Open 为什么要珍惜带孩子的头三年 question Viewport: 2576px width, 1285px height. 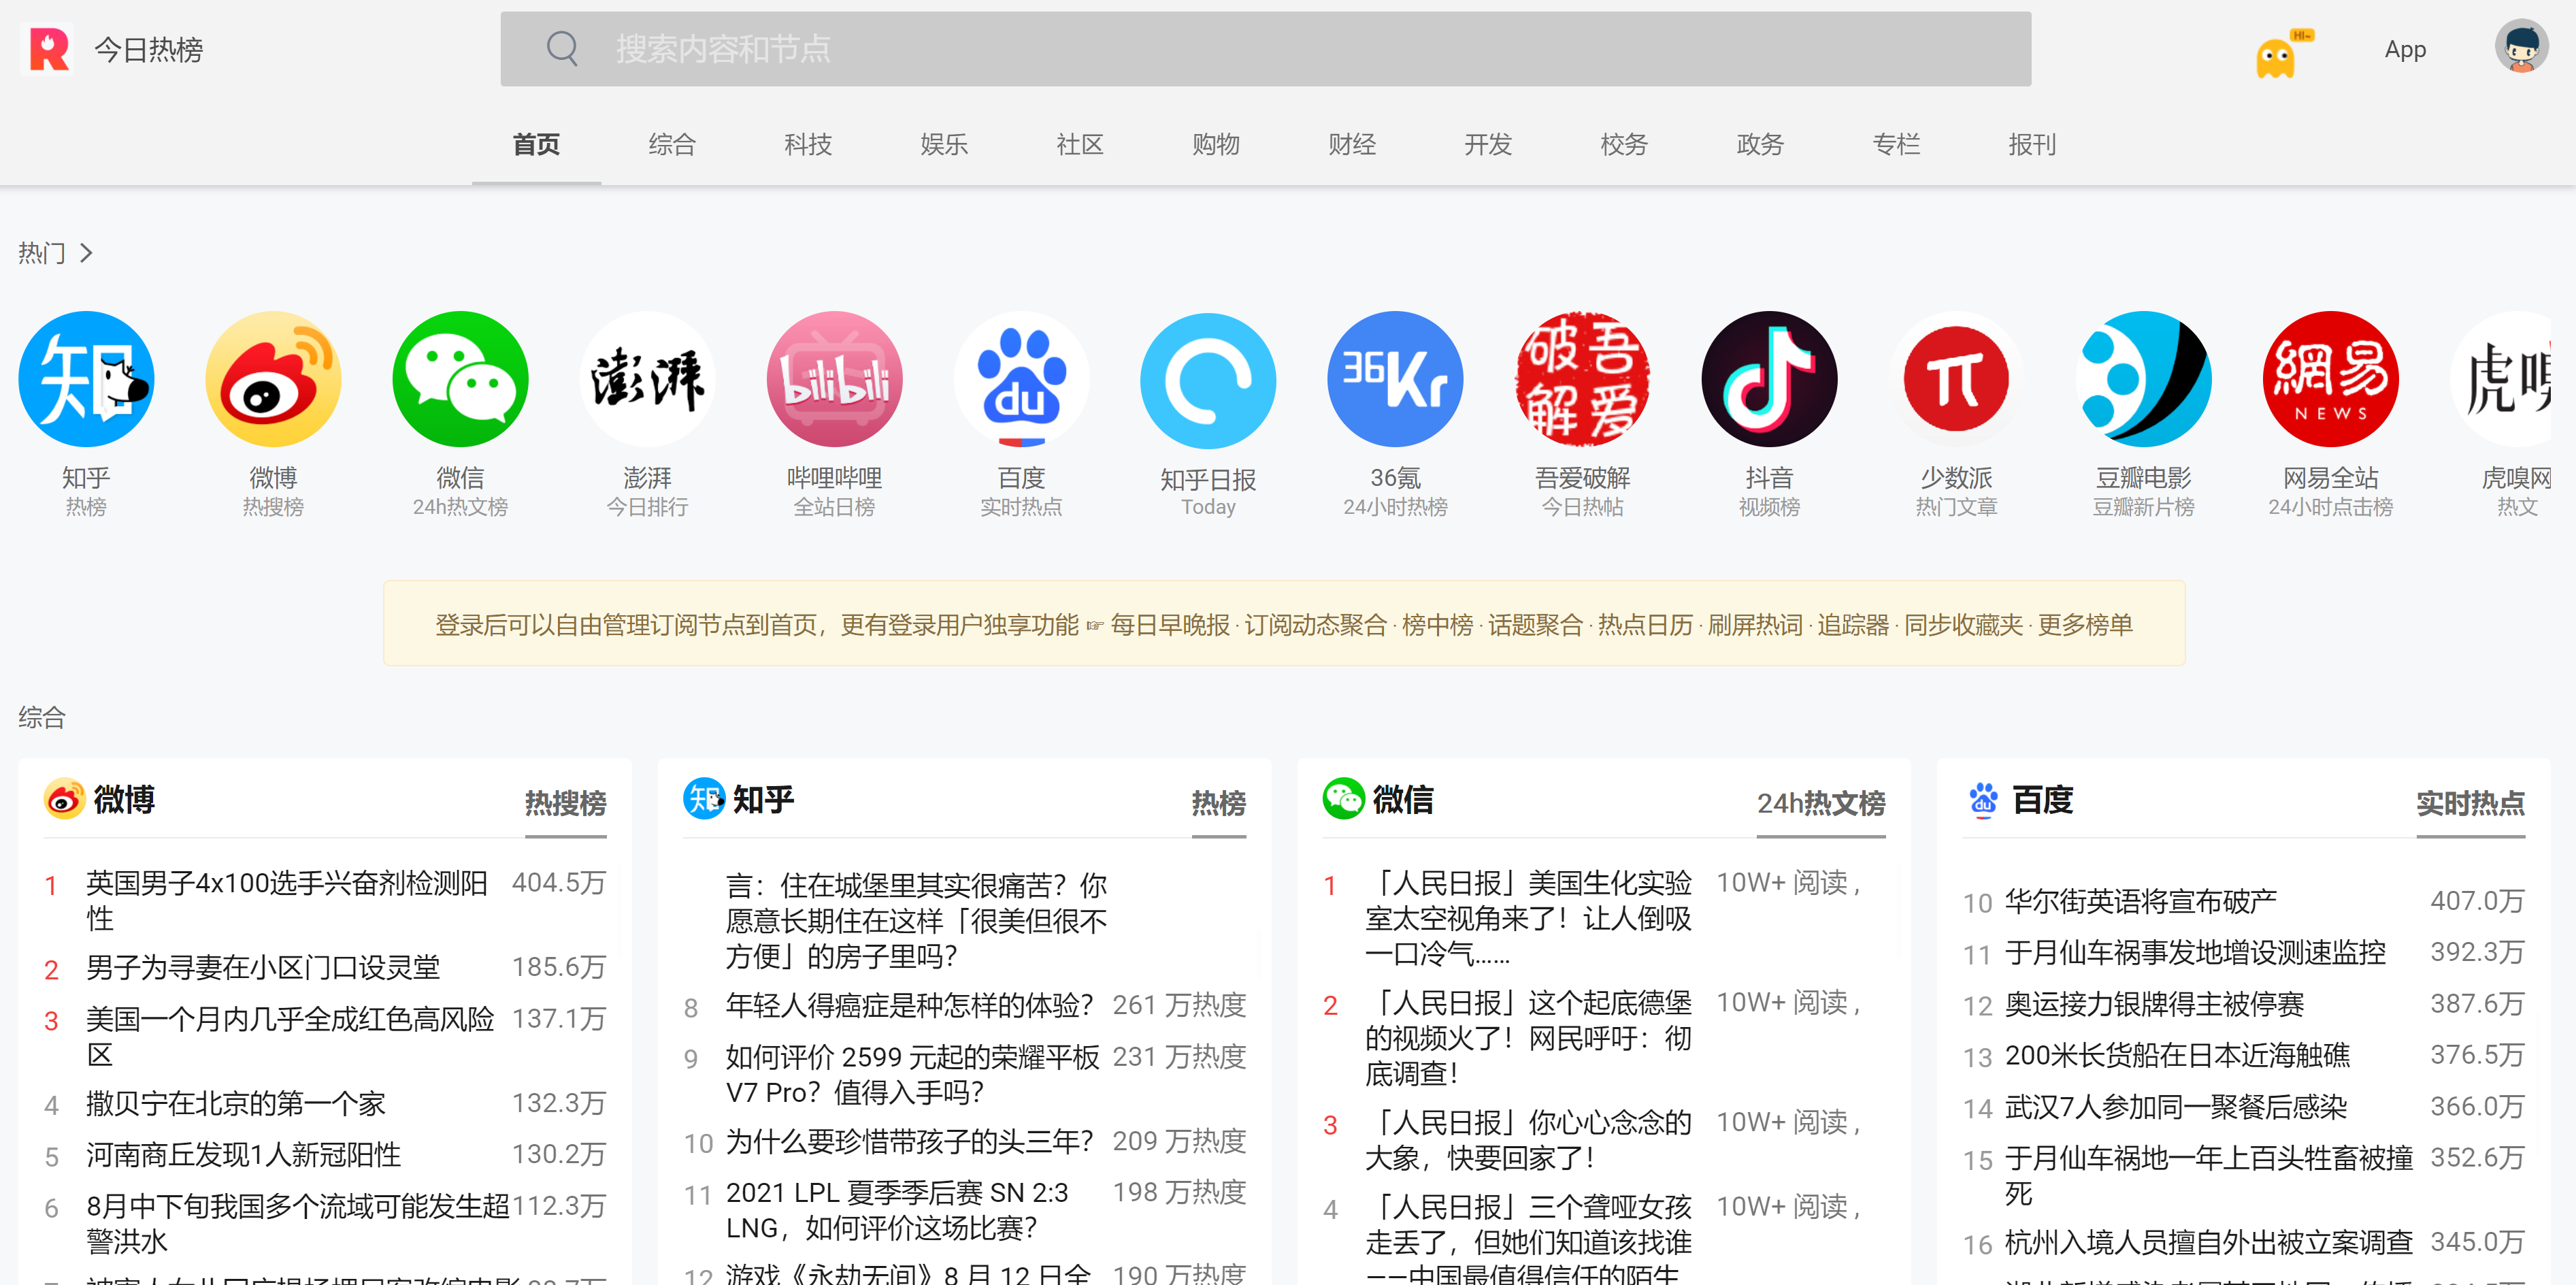[909, 1141]
